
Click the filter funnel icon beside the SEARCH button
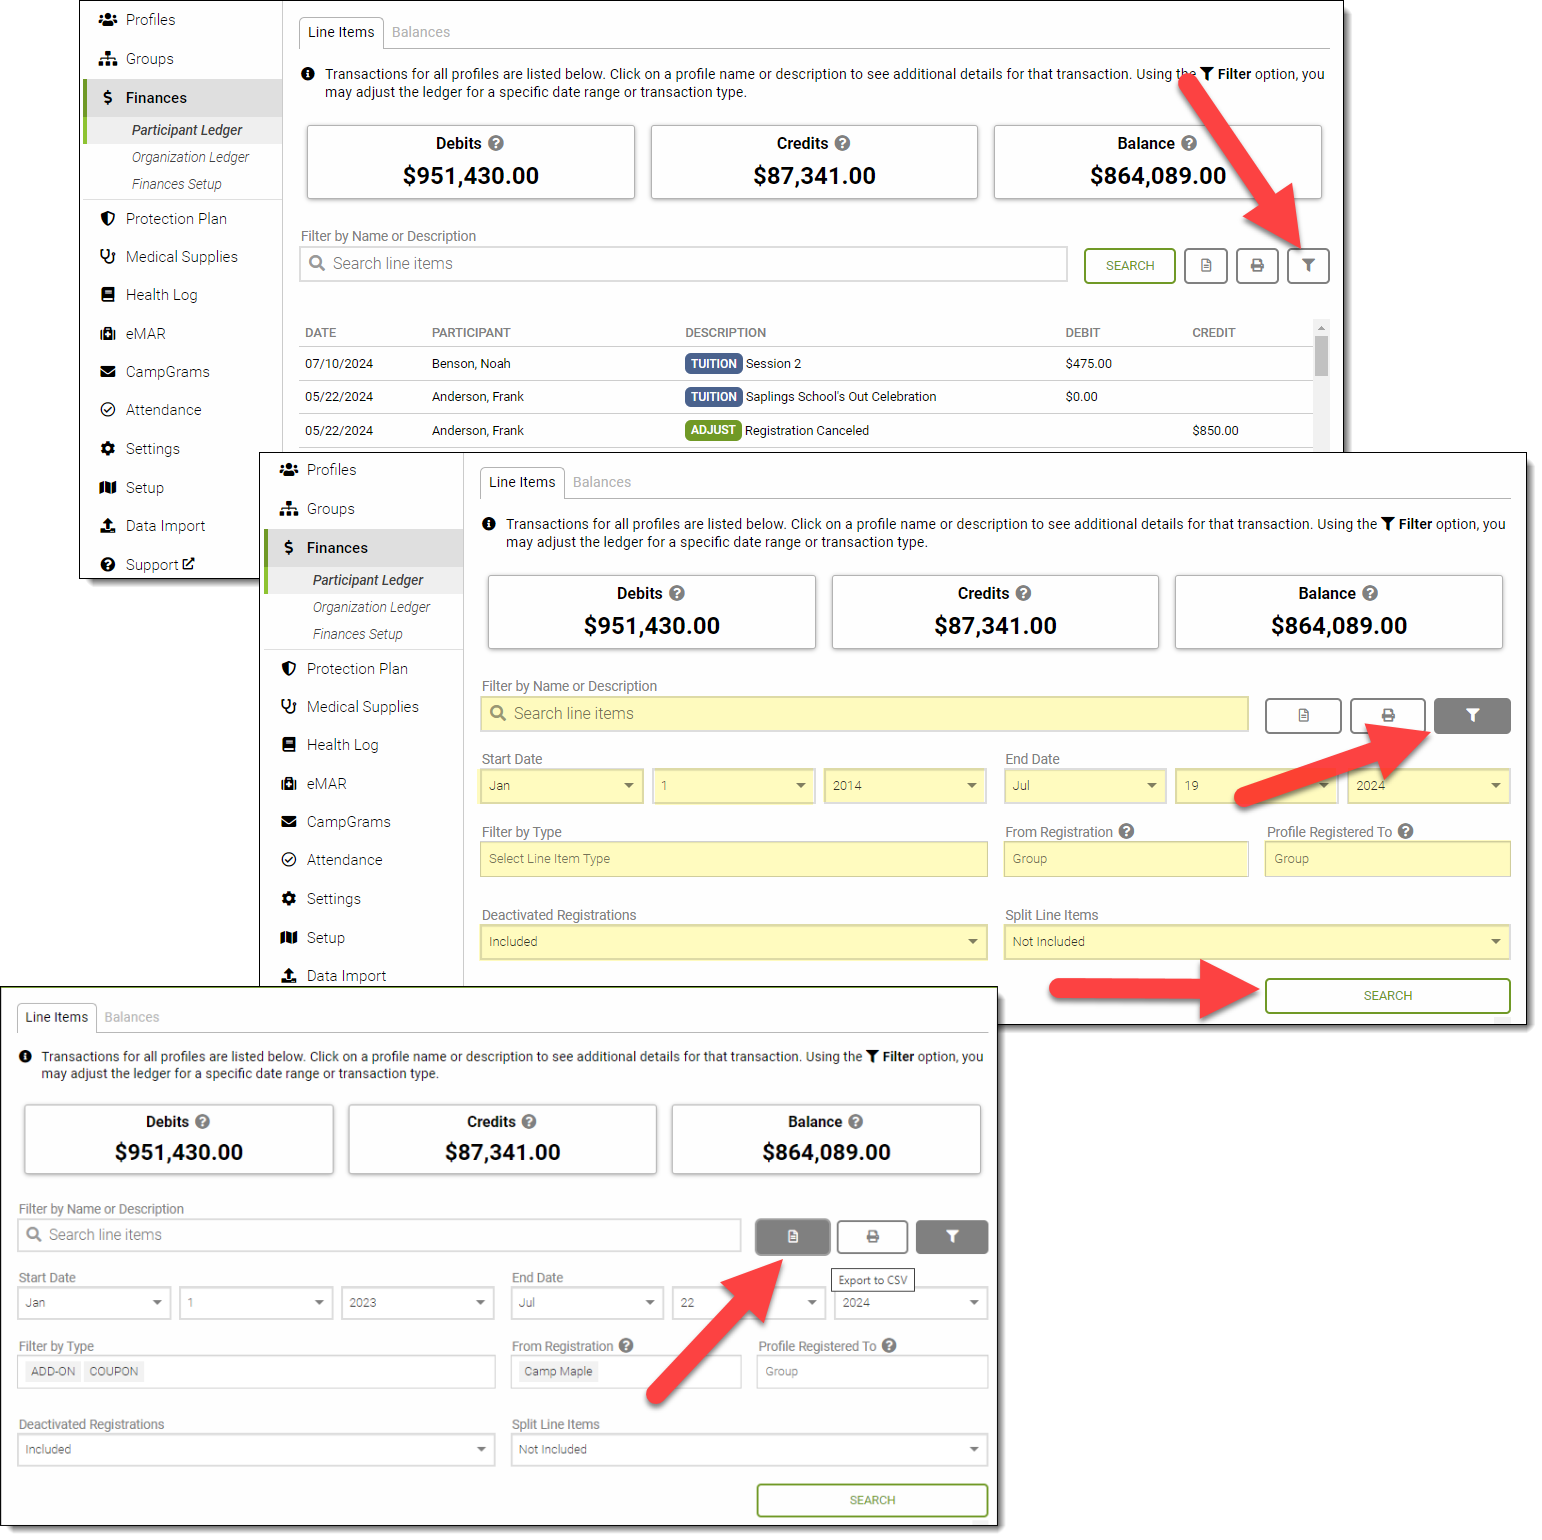coord(1307,266)
